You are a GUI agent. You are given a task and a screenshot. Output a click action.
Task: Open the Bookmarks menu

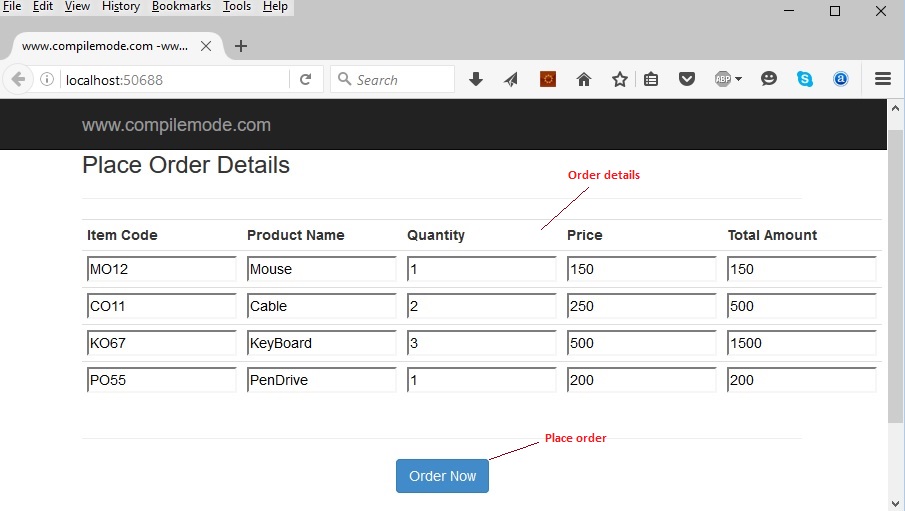[181, 6]
